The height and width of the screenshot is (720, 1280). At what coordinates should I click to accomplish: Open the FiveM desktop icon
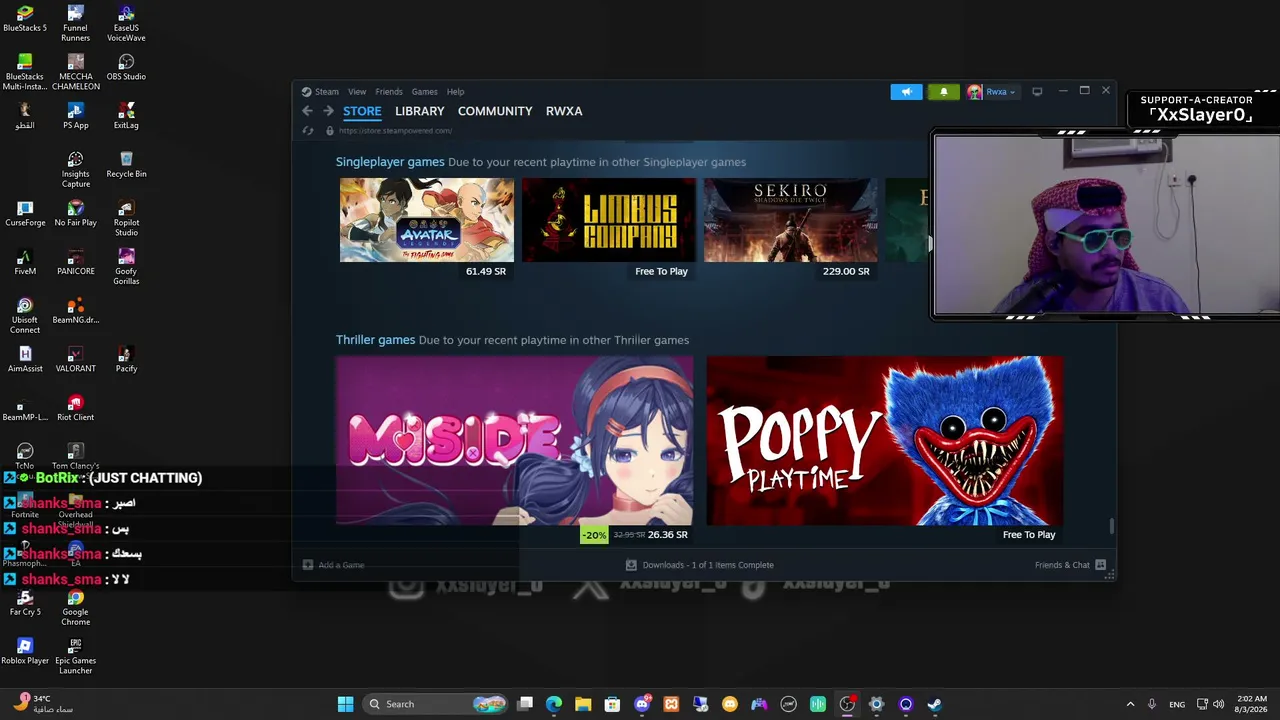25,262
